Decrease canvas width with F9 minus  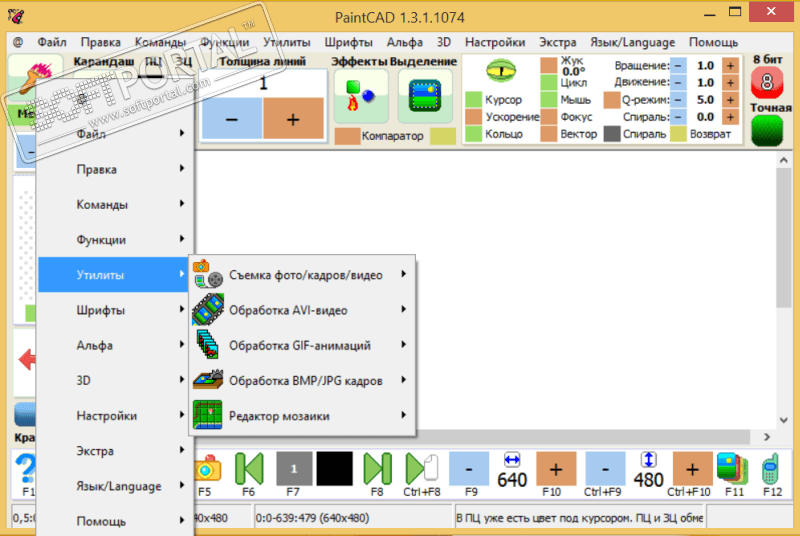(x=469, y=468)
